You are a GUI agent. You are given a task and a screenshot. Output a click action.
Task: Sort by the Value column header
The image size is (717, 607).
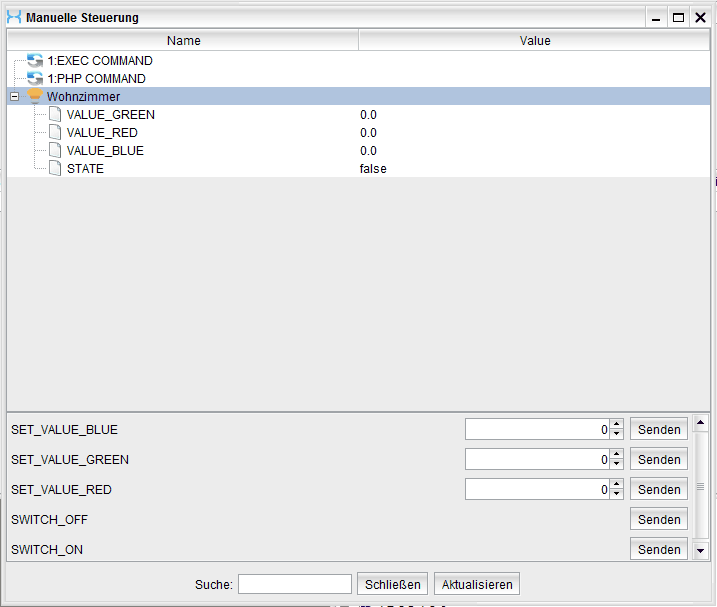tap(534, 41)
